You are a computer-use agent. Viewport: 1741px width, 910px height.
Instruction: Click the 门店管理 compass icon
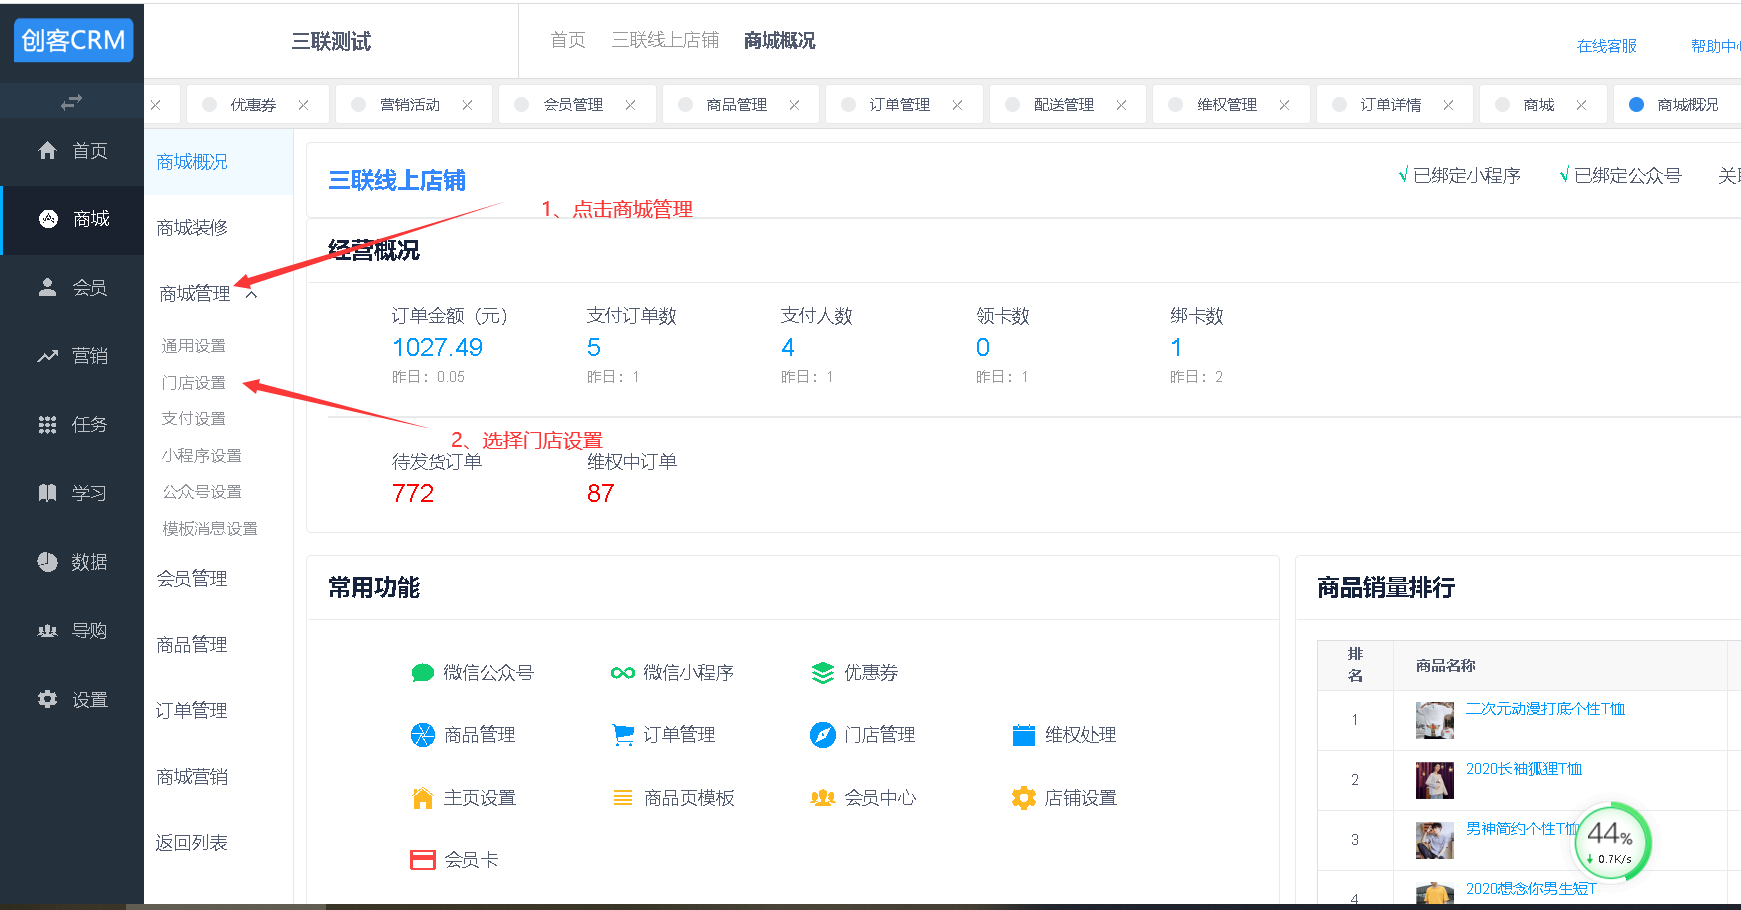[x=823, y=735]
